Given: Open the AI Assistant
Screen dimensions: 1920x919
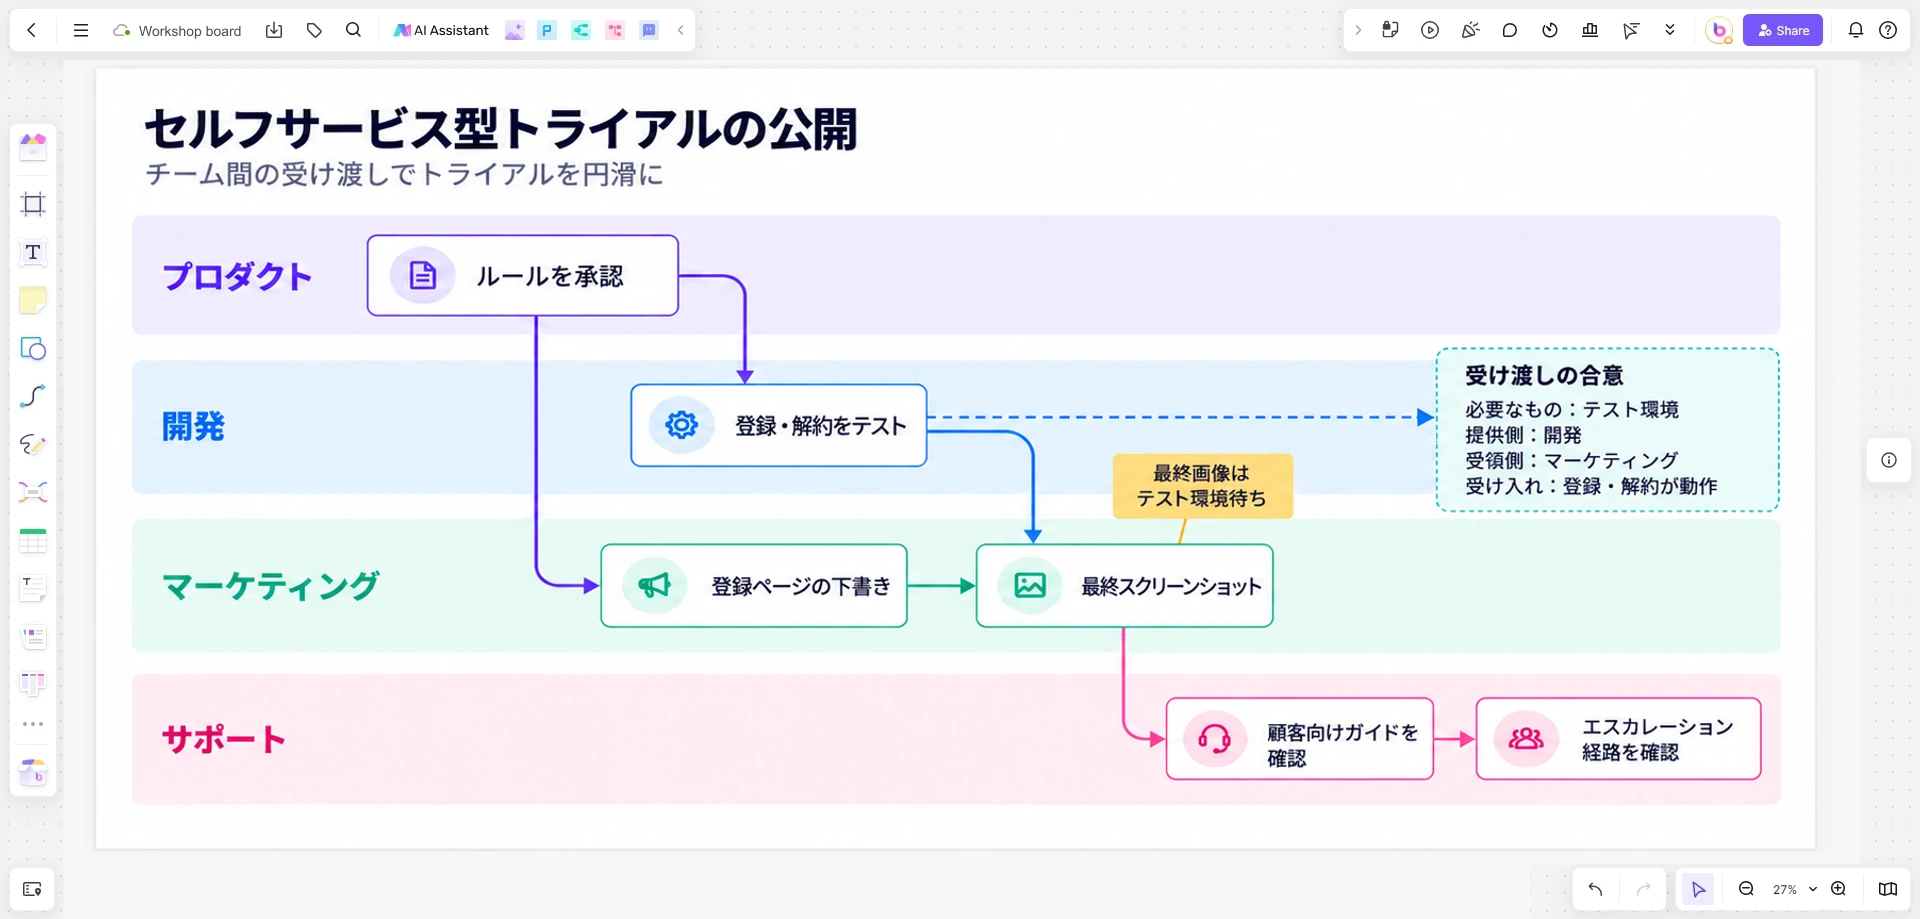Looking at the screenshot, I should pyautogui.click(x=441, y=30).
